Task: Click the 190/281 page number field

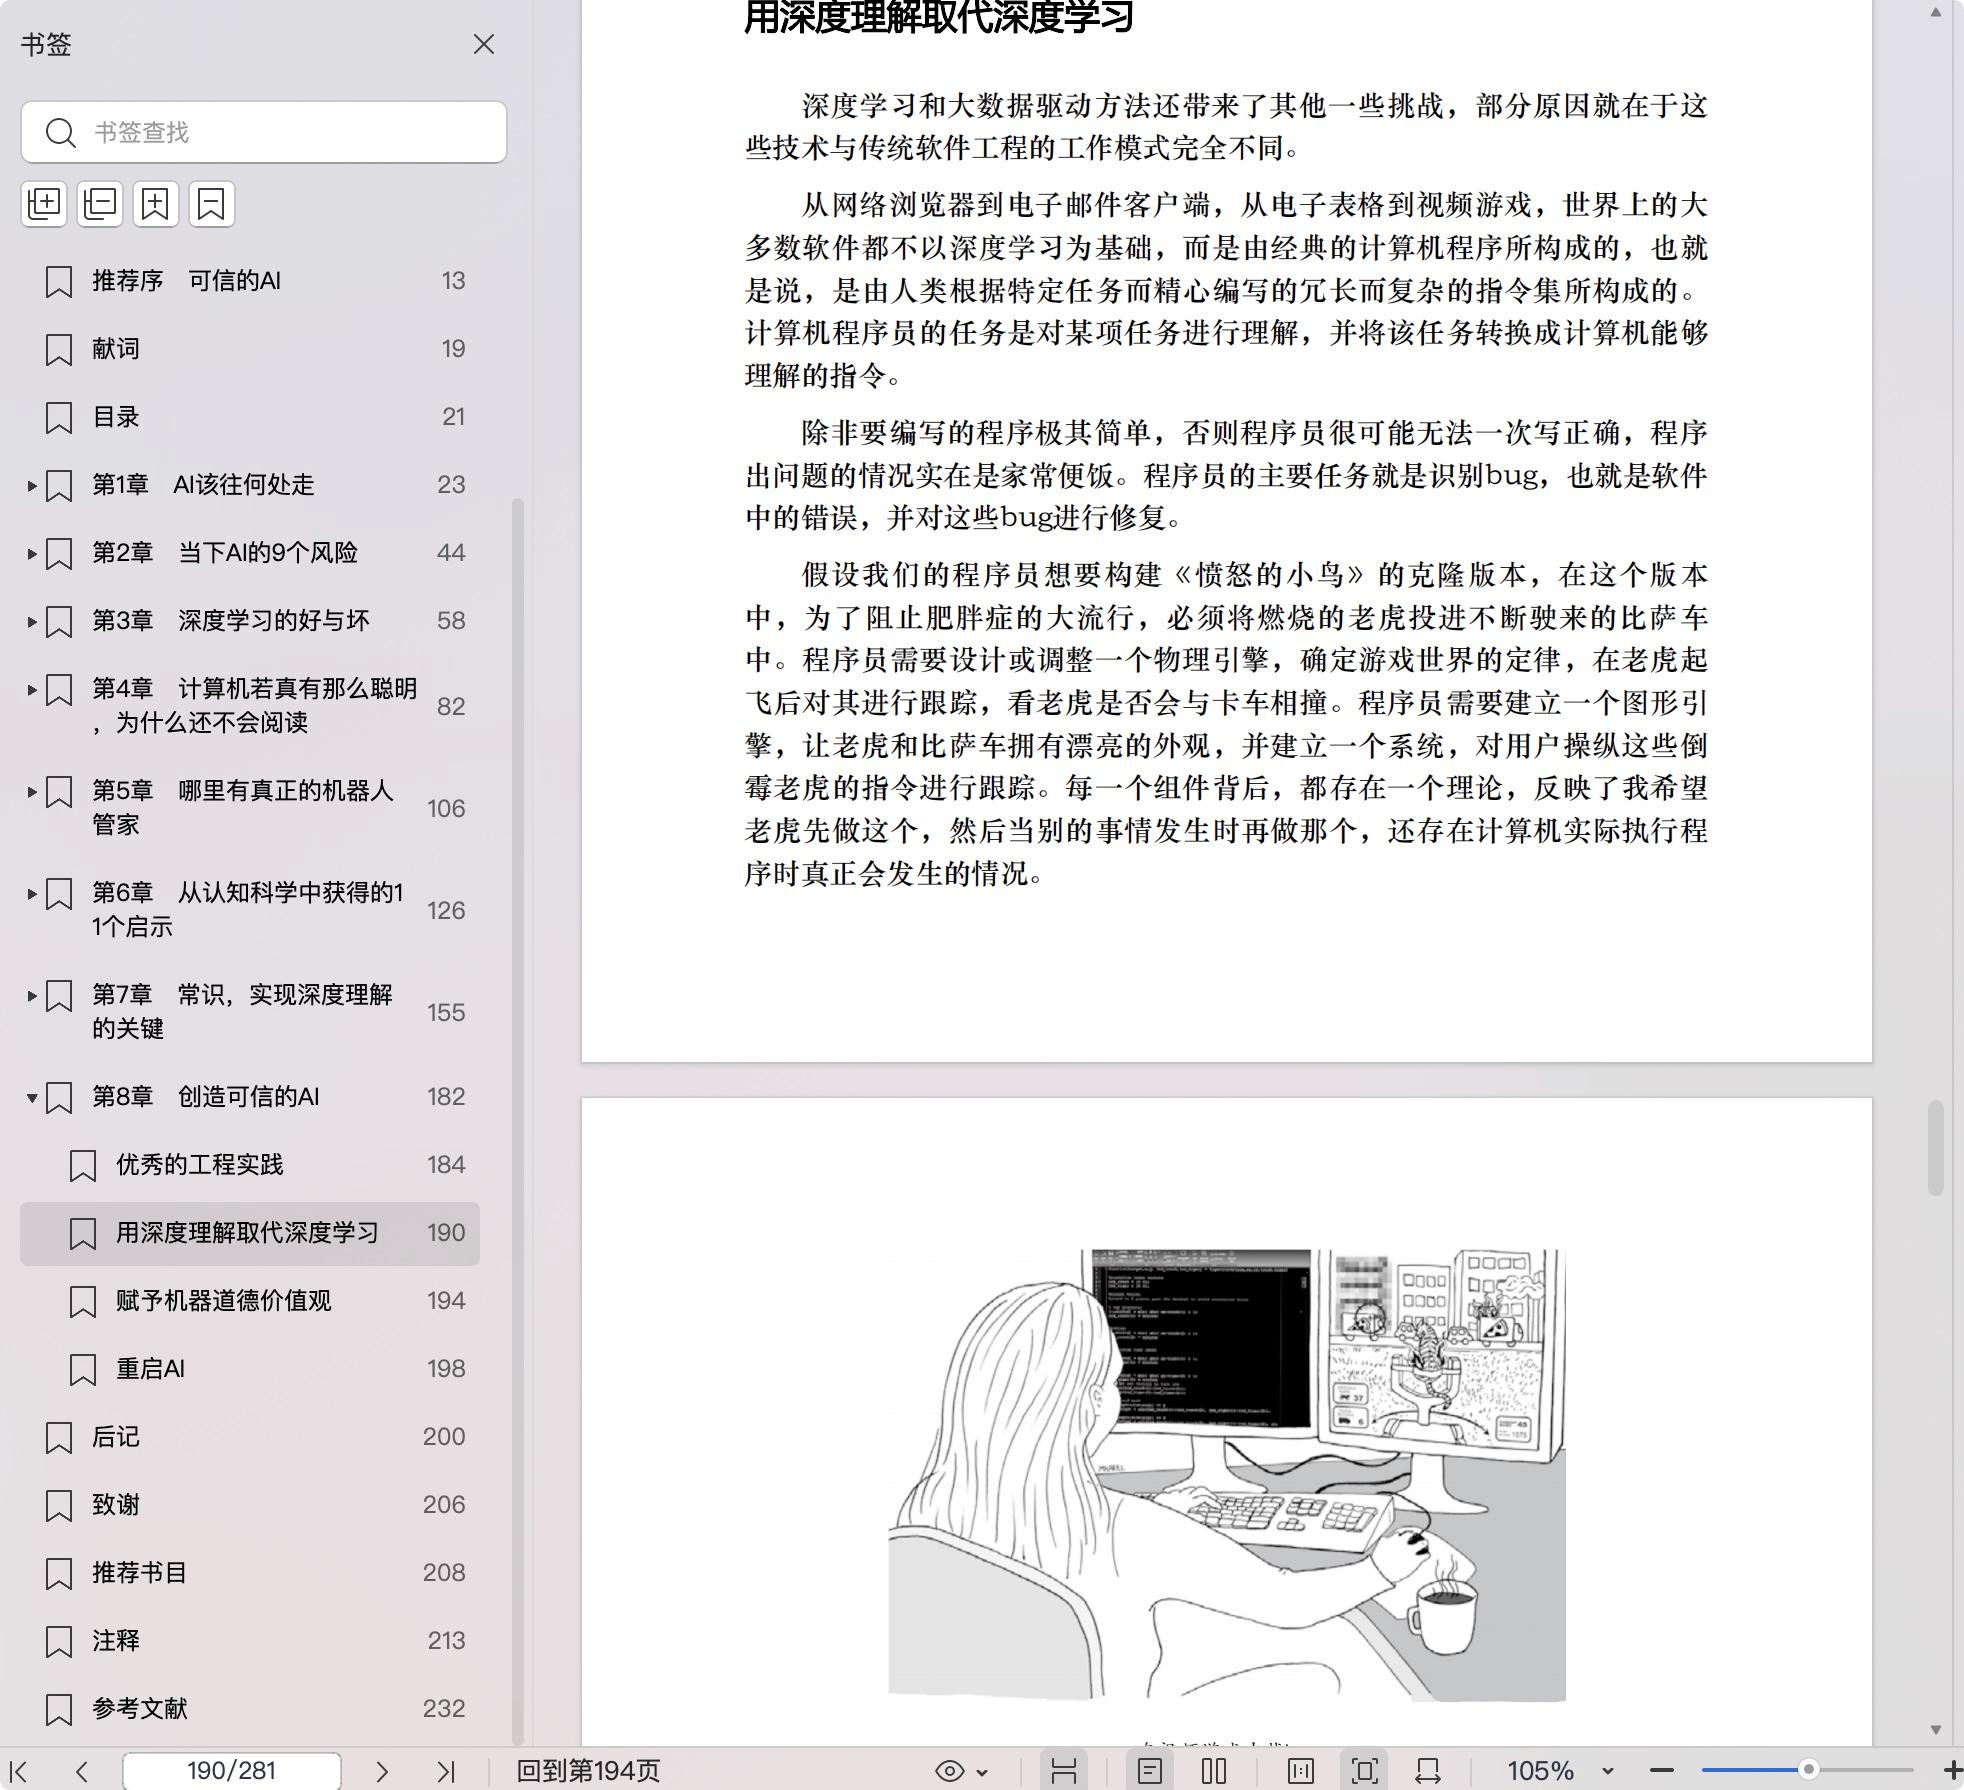Action: point(231,1771)
